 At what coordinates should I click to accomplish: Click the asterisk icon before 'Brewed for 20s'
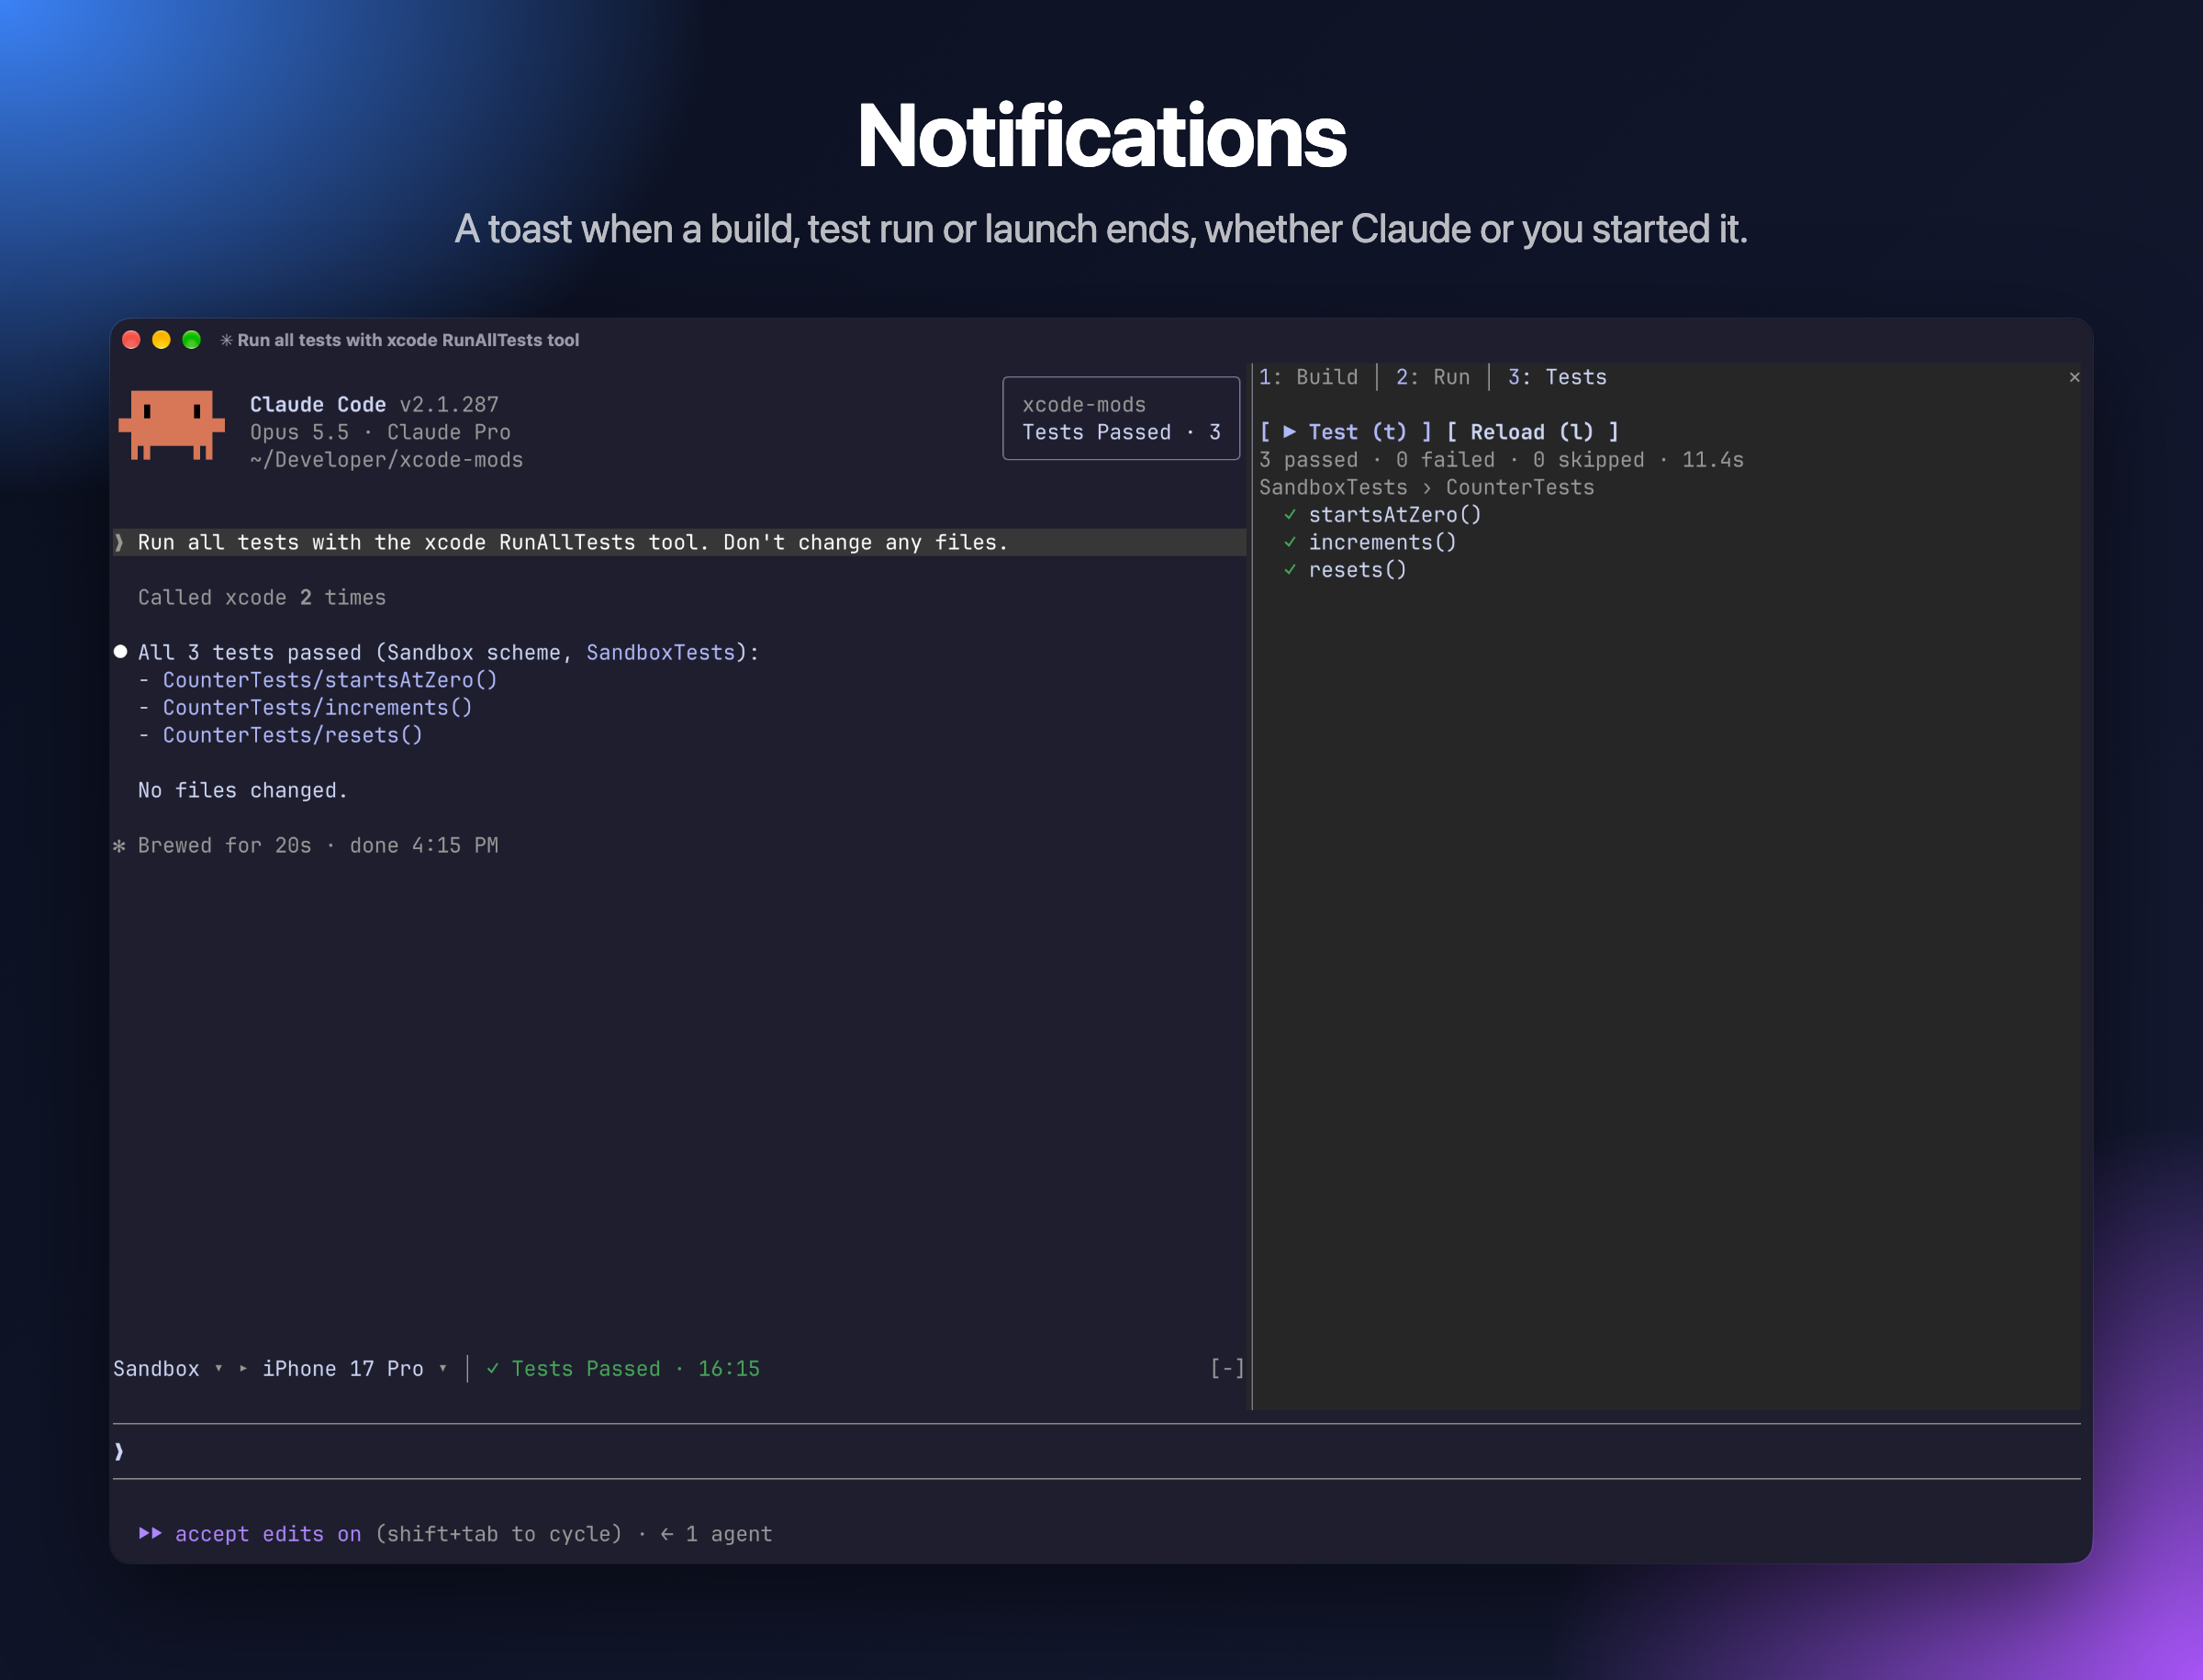[119, 846]
